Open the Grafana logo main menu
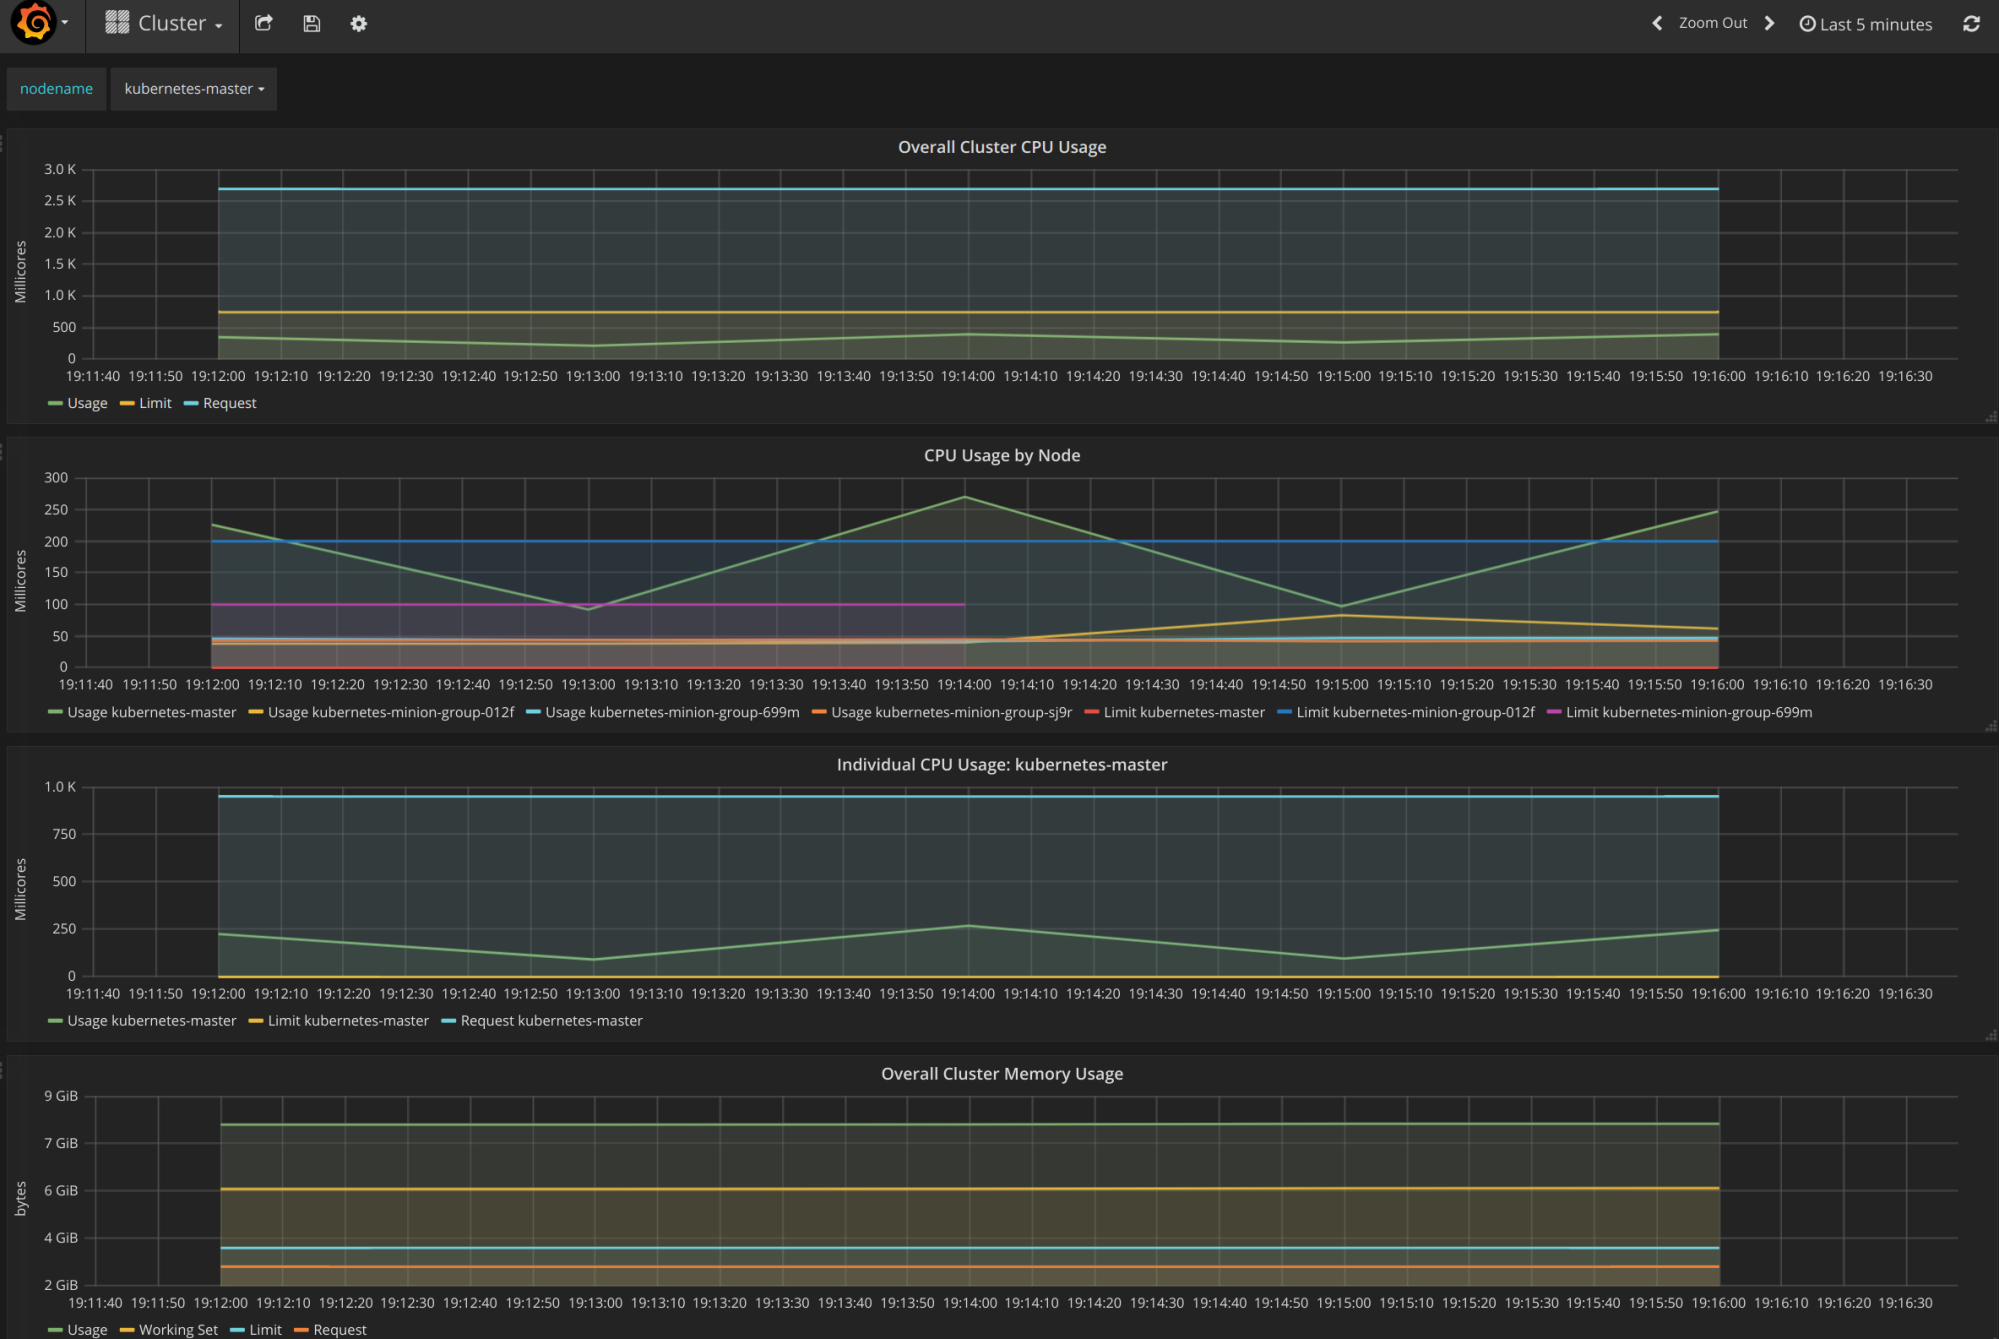The width and height of the screenshot is (1999, 1339). click(x=34, y=23)
